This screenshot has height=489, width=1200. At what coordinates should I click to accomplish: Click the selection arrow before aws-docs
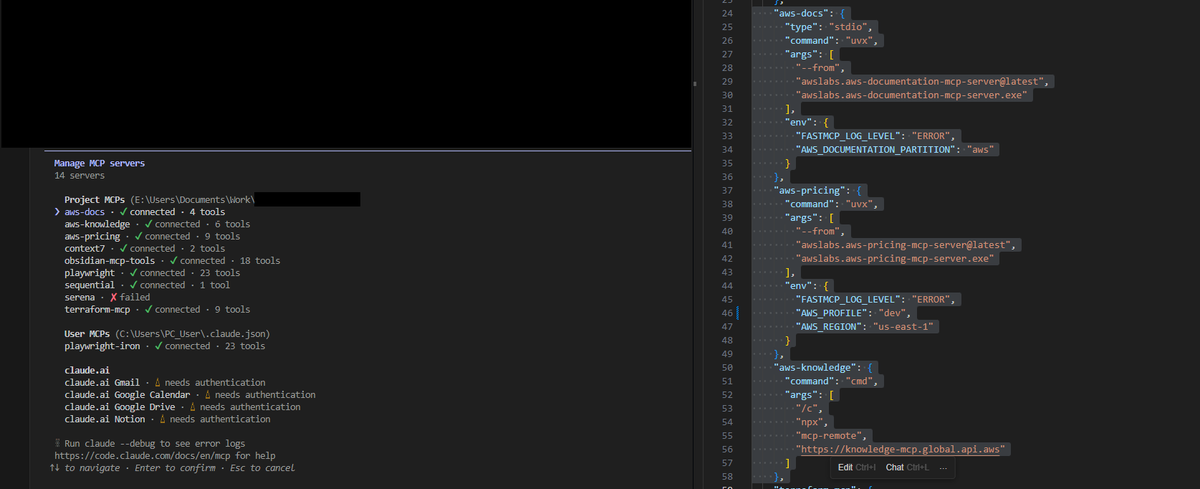pos(56,212)
